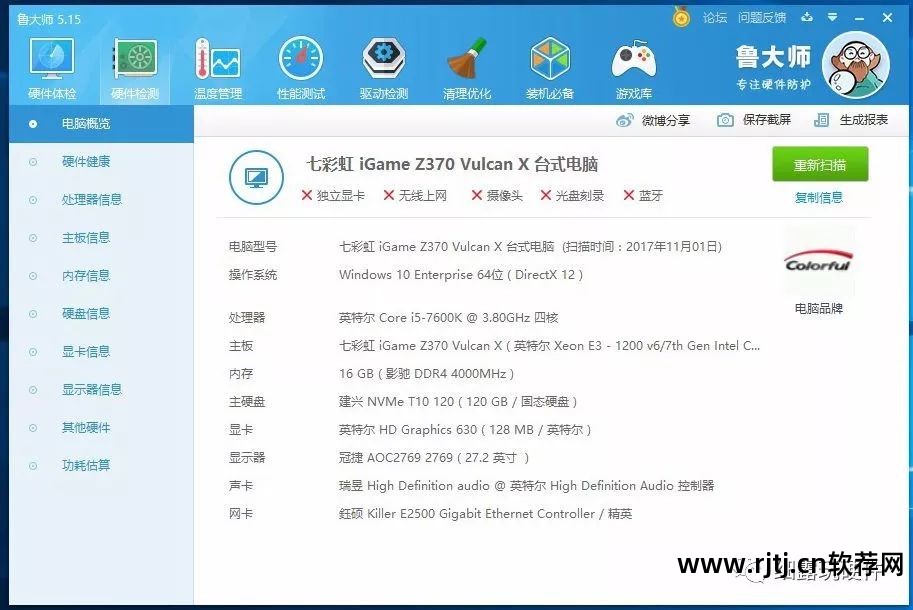The width and height of the screenshot is (913, 610).
Task: Click the gold medal icon in title bar
Action: tap(681, 18)
